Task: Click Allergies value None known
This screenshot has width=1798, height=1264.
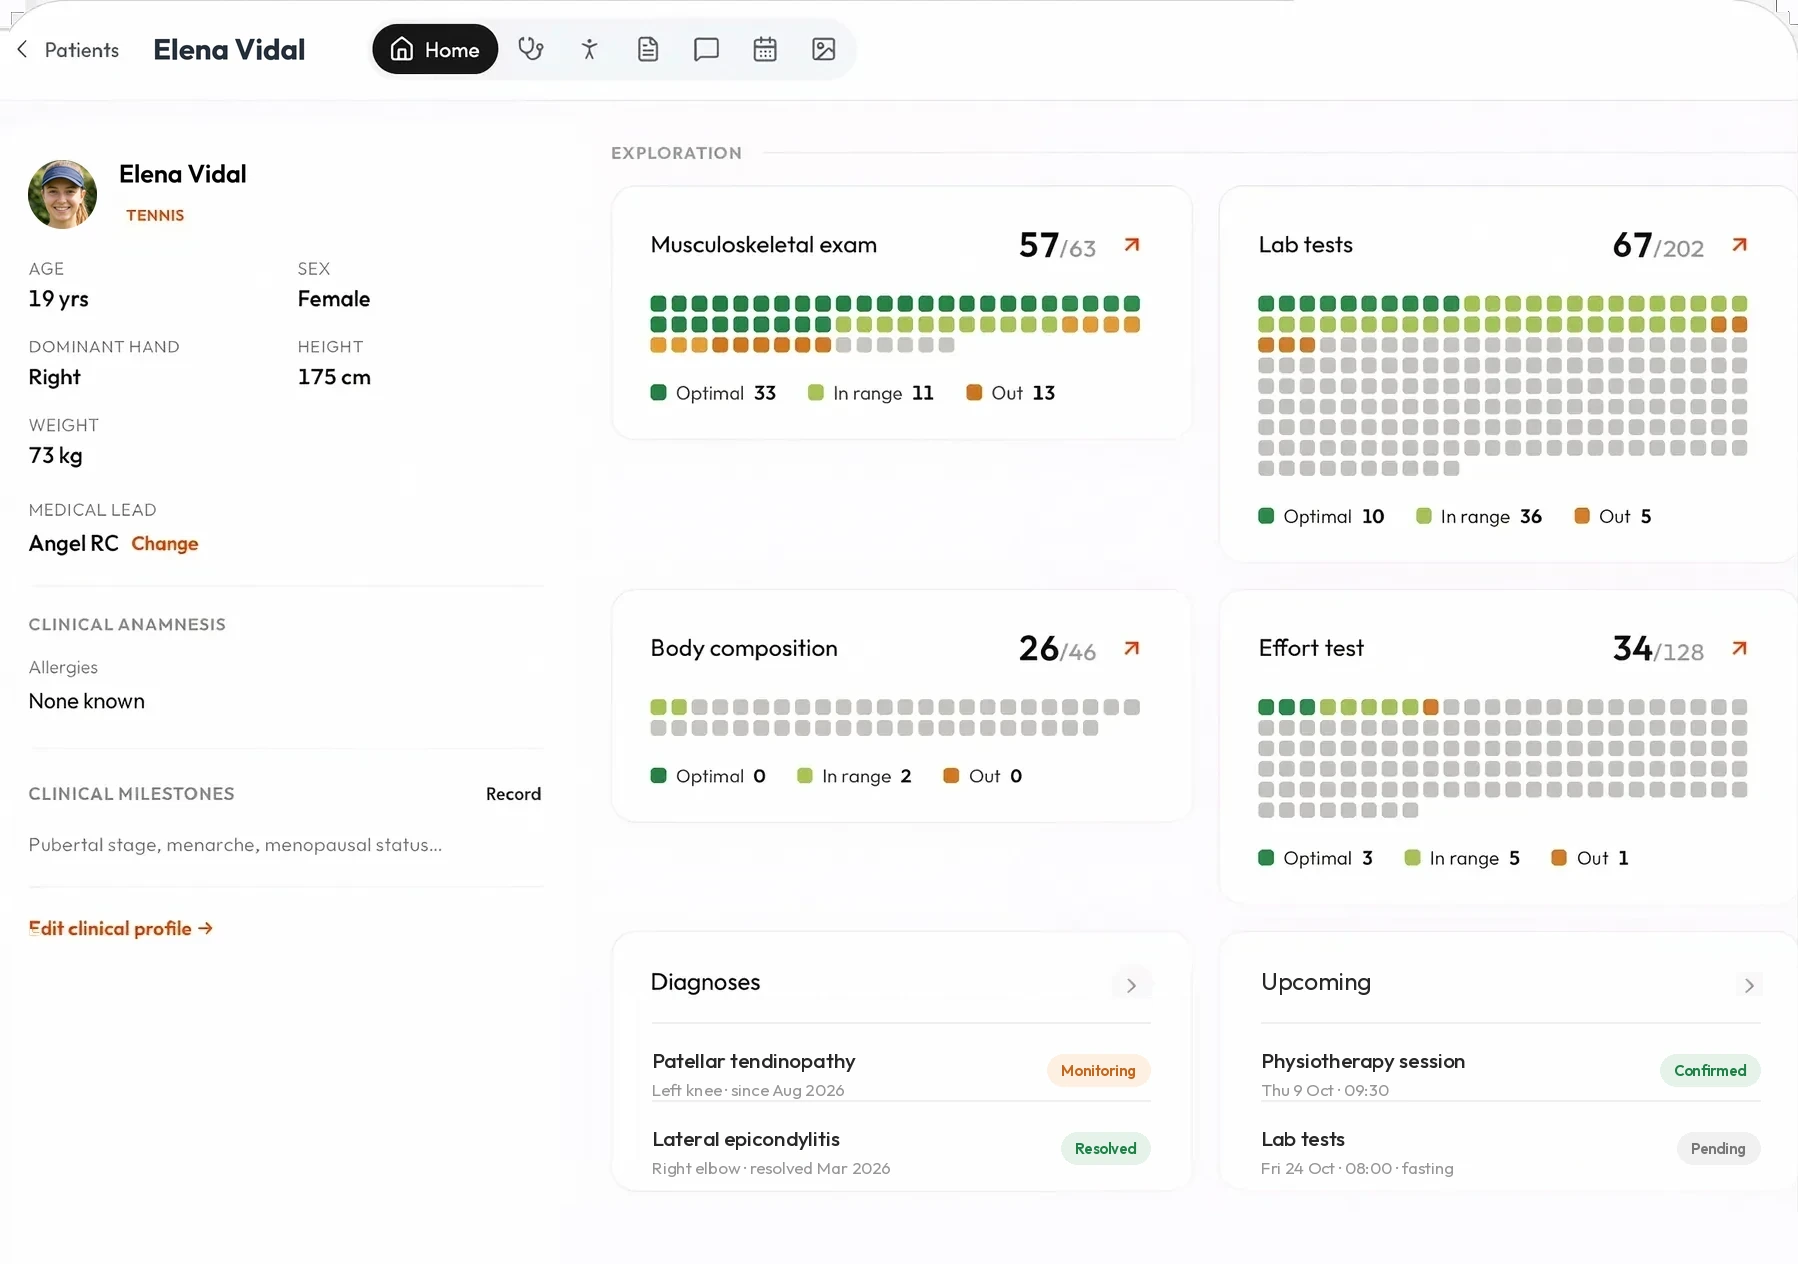Action: coord(87,701)
